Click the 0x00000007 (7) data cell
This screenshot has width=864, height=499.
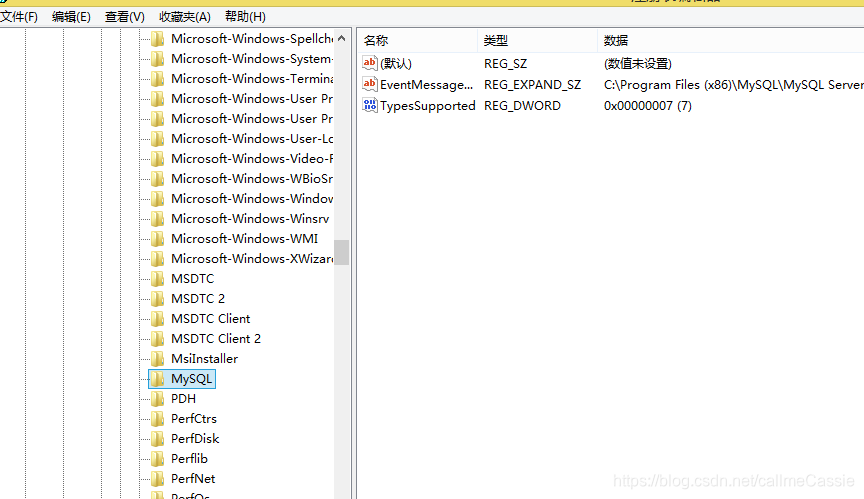point(647,106)
